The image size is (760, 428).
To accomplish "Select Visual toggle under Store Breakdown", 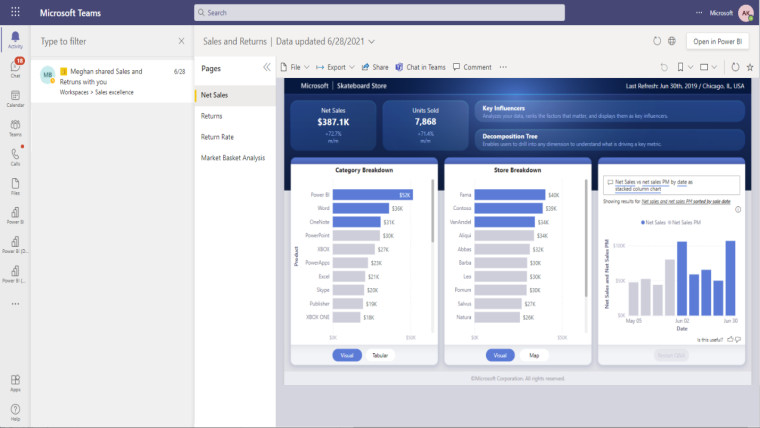I will pos(500,355).
